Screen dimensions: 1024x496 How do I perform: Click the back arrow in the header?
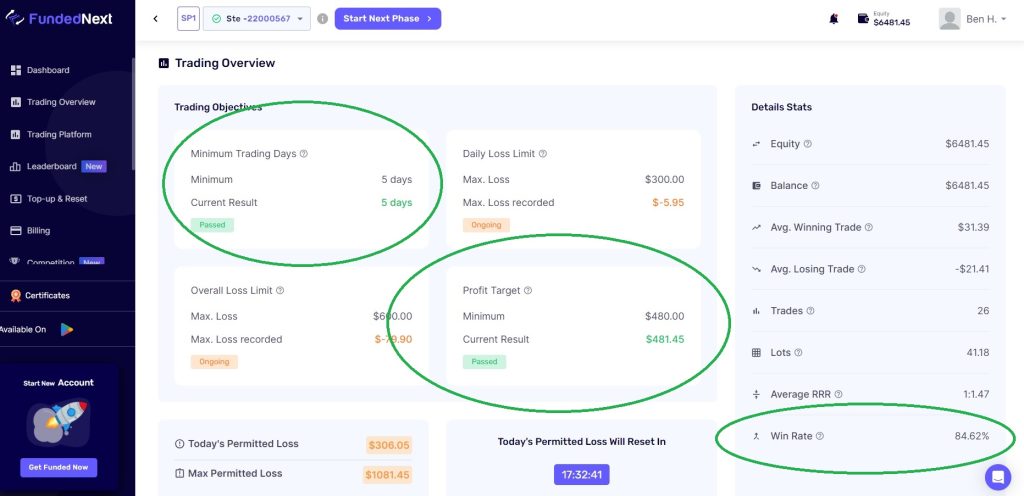156,19
